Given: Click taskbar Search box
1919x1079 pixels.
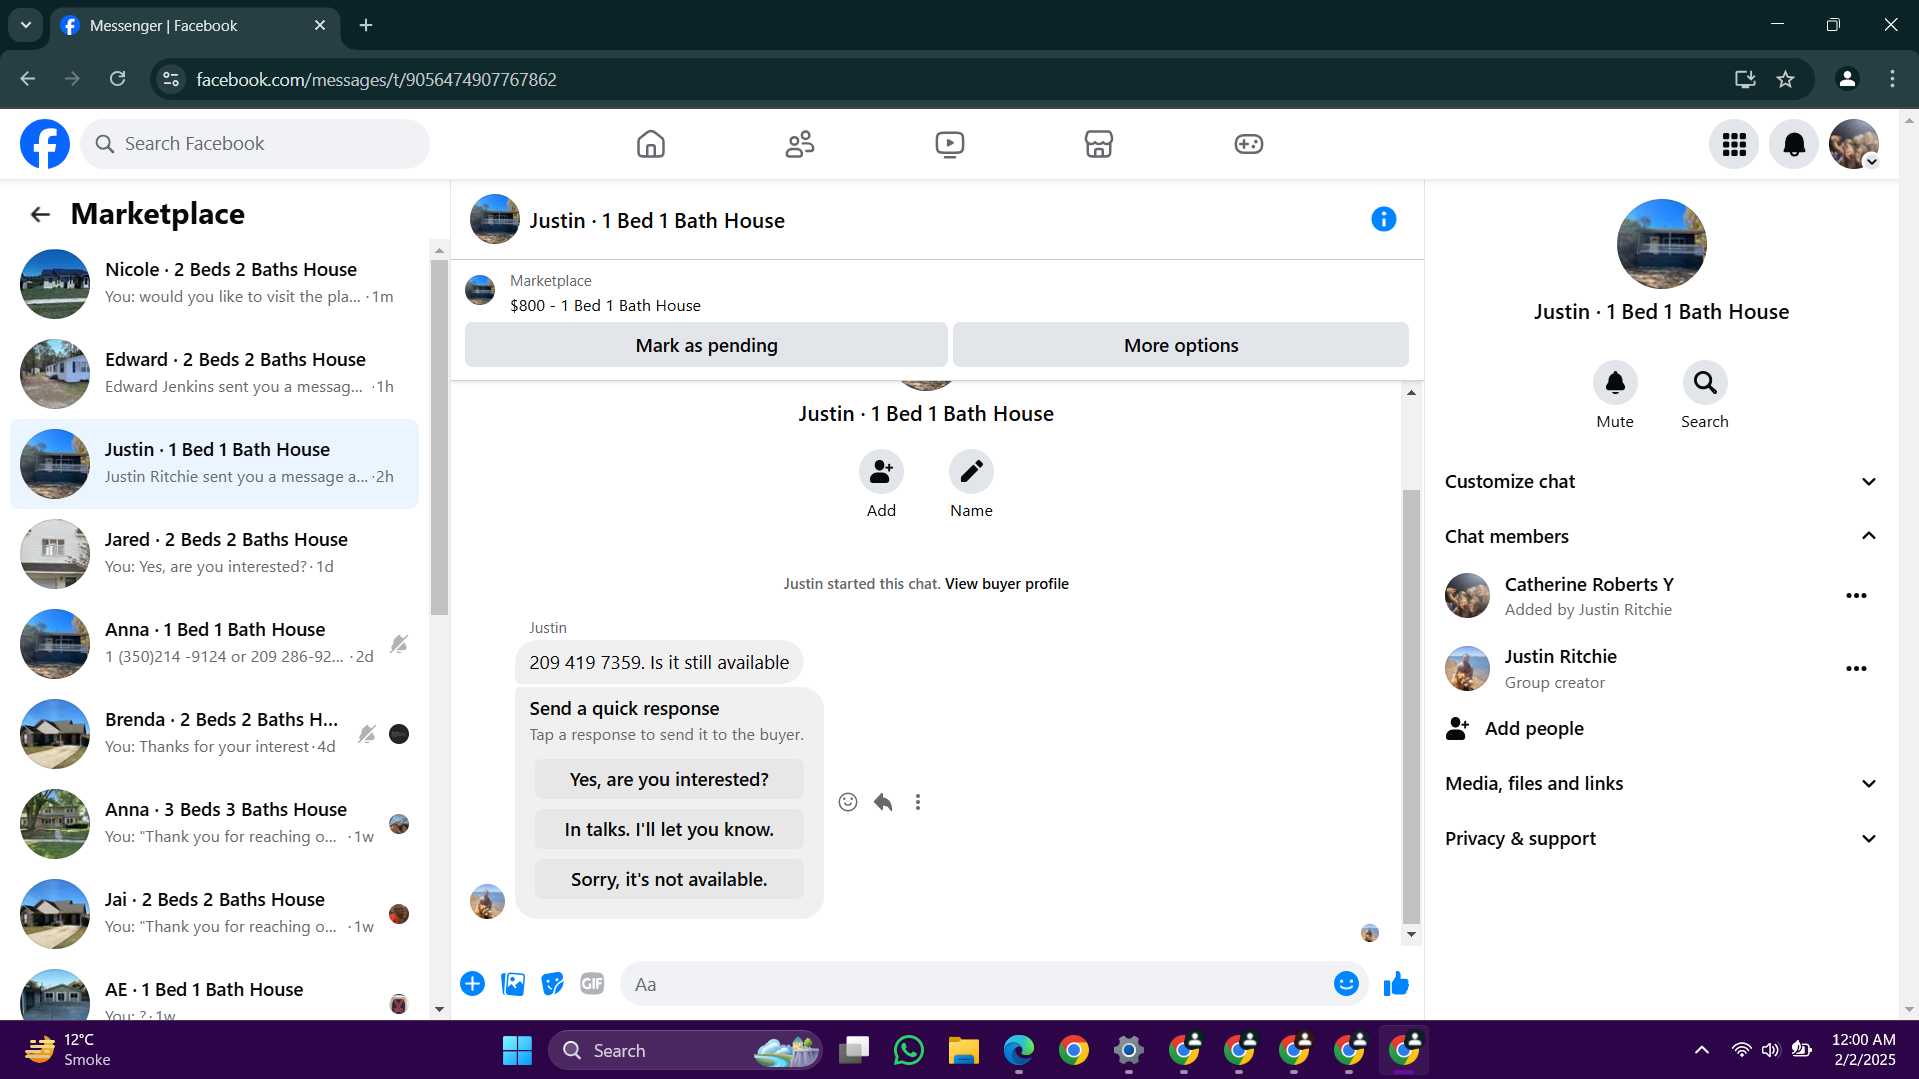Looking at the screenshot, I should click(x=685, y=1050).
